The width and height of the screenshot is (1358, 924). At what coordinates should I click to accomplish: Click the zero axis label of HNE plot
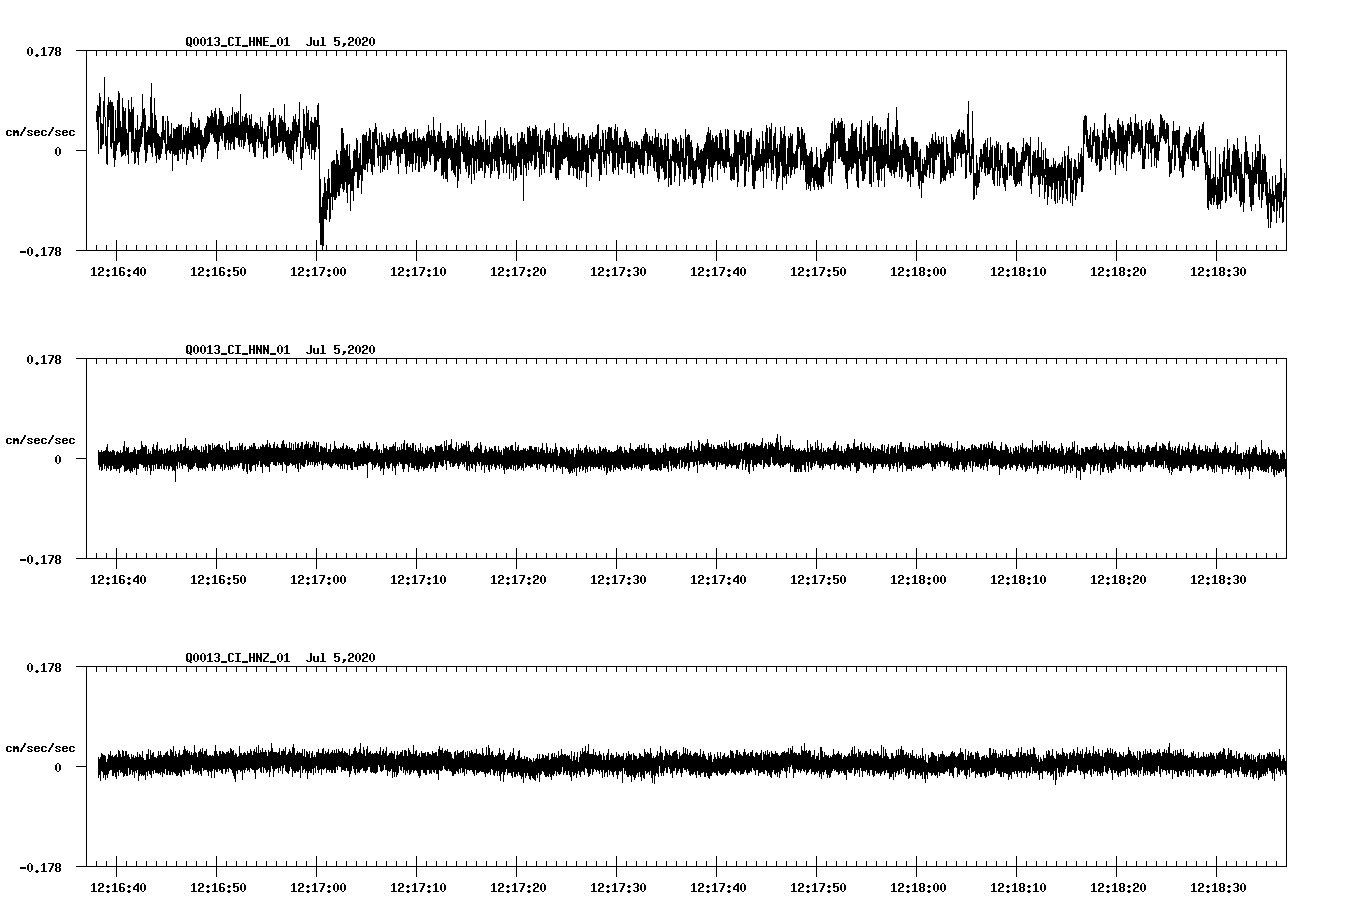pos(57,152)
